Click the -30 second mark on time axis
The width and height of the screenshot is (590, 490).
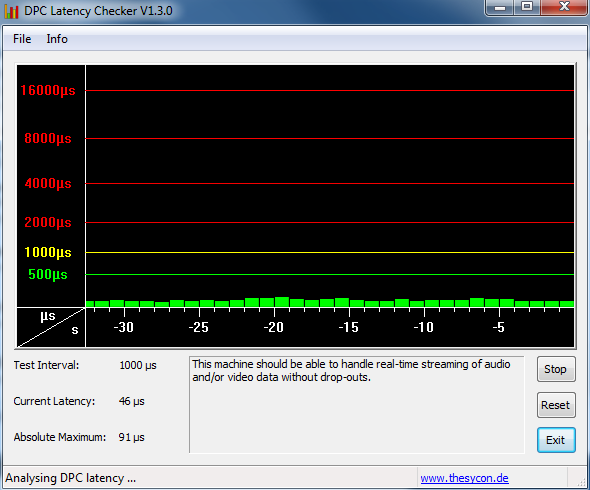pos(123,327)
